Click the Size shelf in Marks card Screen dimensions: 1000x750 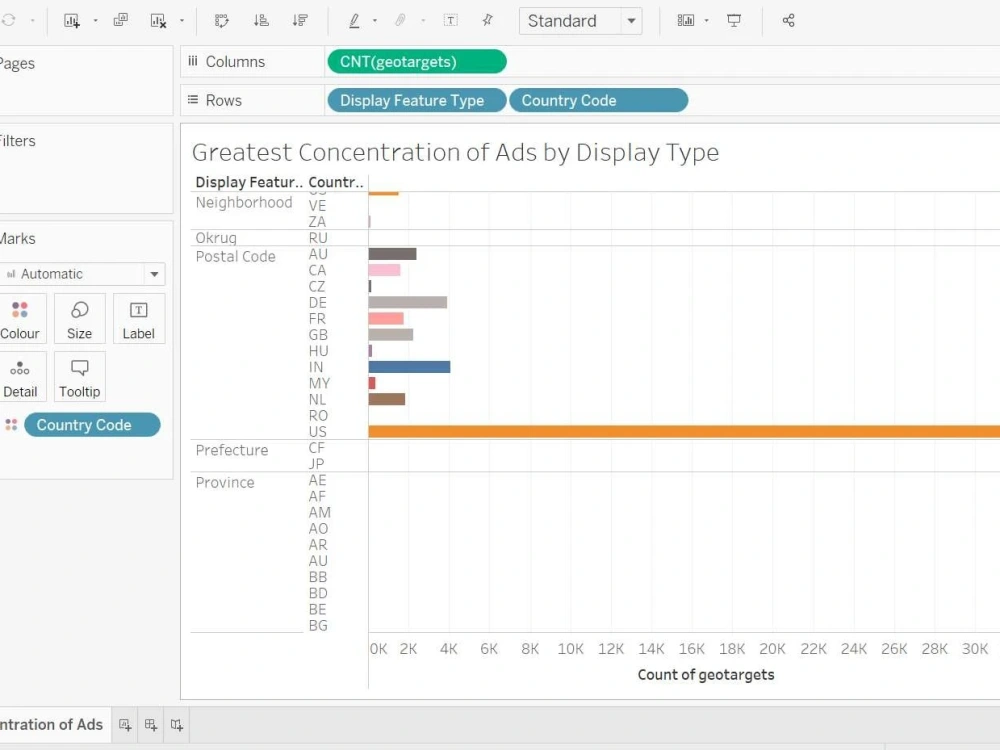click(x=79, y=318)
